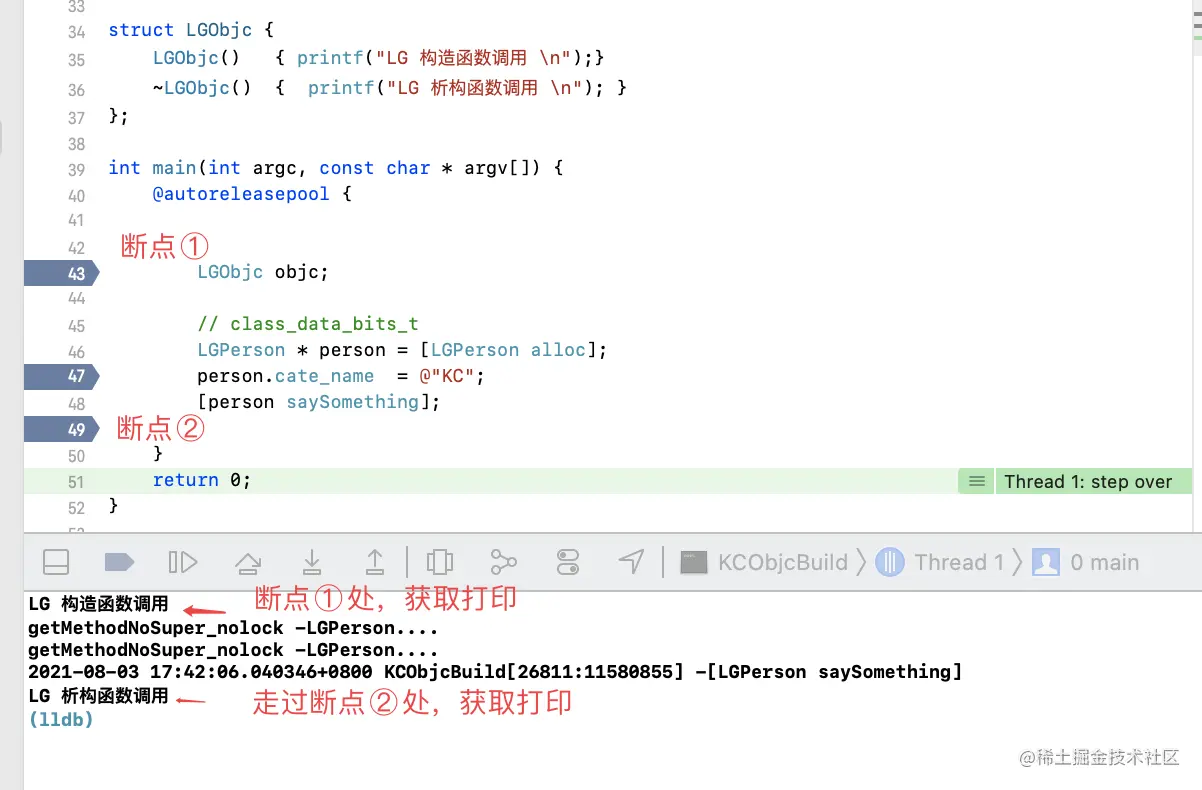1202x790 pixels.
Task: Open the Debug Memory Graph
Action: tap(503, 562)
